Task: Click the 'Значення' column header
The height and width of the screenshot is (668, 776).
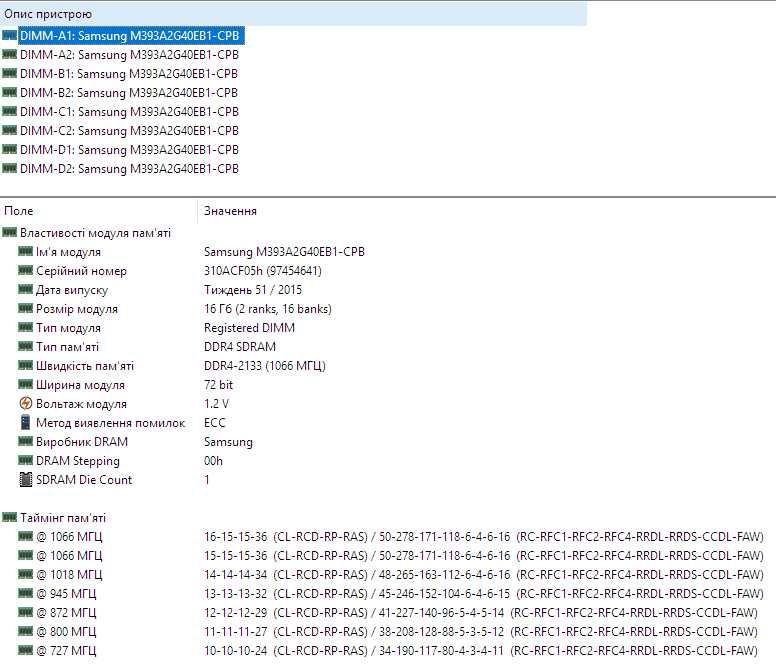Action: click(230, 211)
